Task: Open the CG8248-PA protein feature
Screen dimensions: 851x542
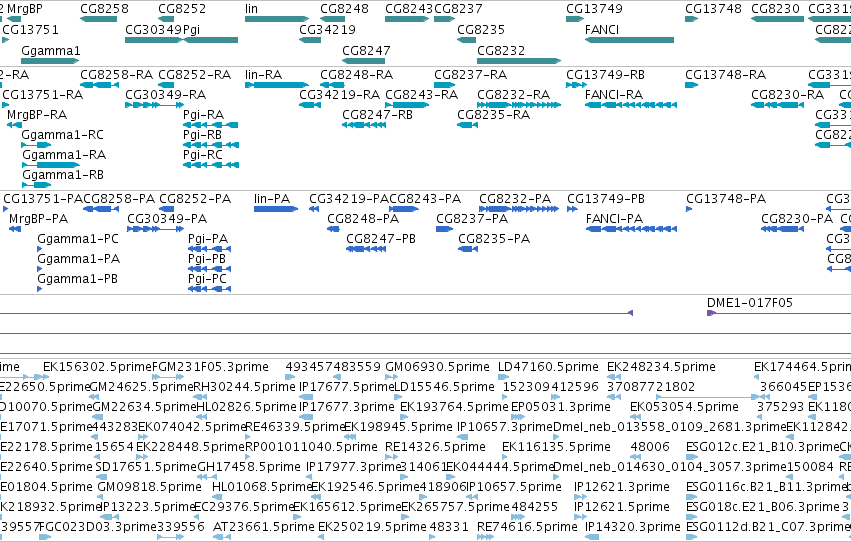Action: (x=333, y=229)
